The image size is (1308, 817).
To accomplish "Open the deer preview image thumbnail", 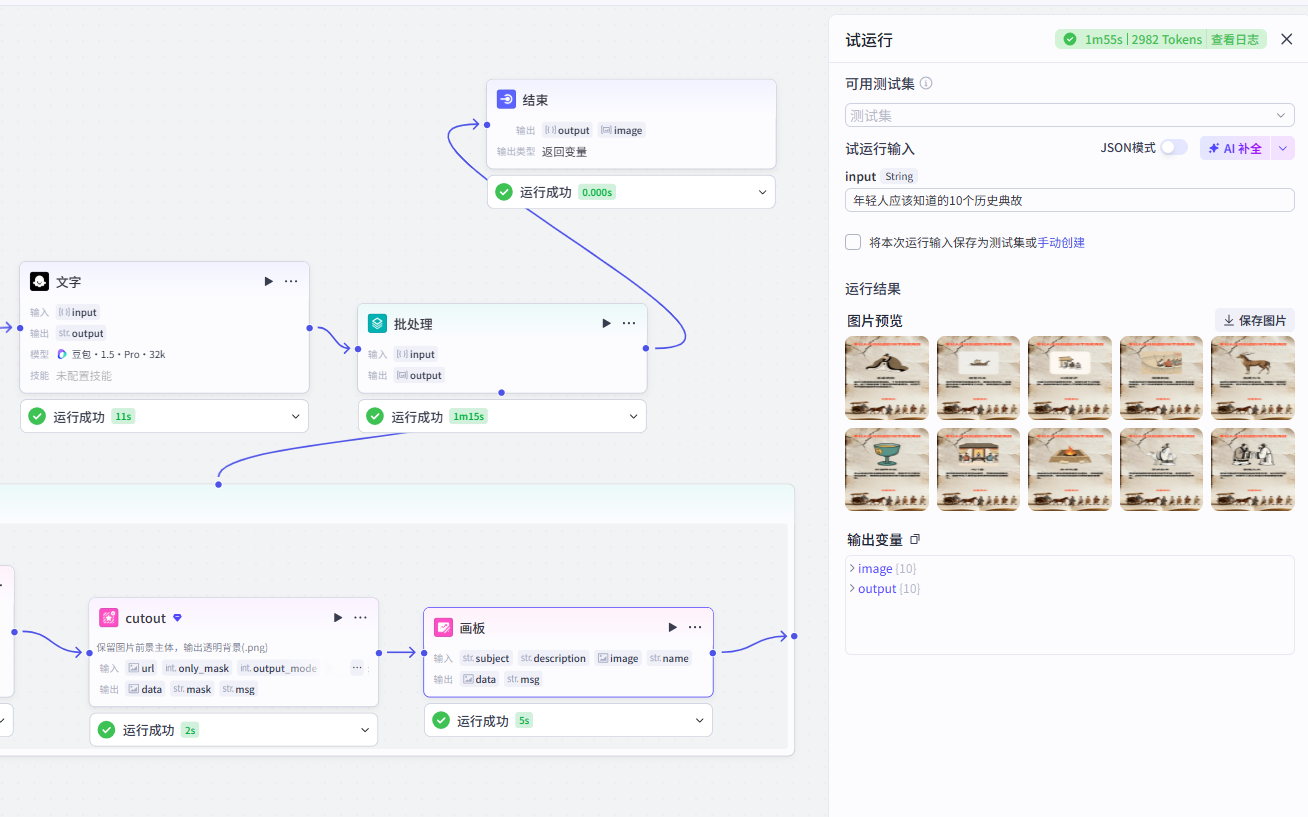I will 1253,377.
